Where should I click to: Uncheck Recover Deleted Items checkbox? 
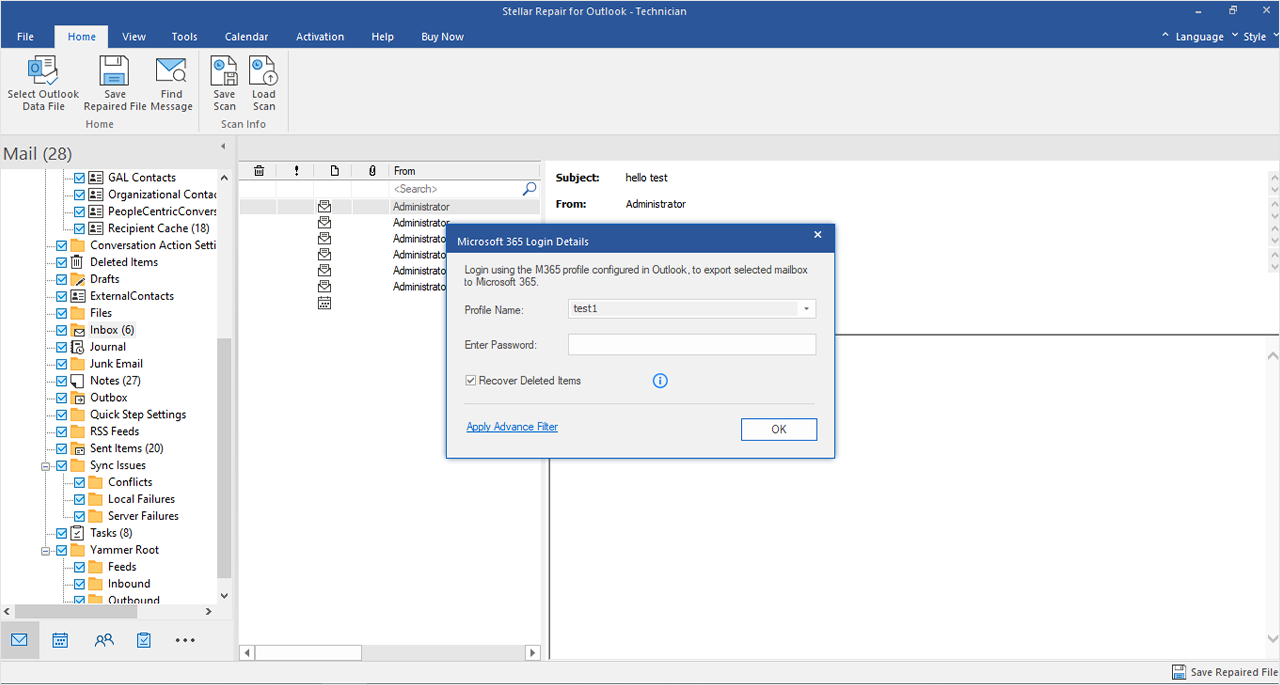471,381
